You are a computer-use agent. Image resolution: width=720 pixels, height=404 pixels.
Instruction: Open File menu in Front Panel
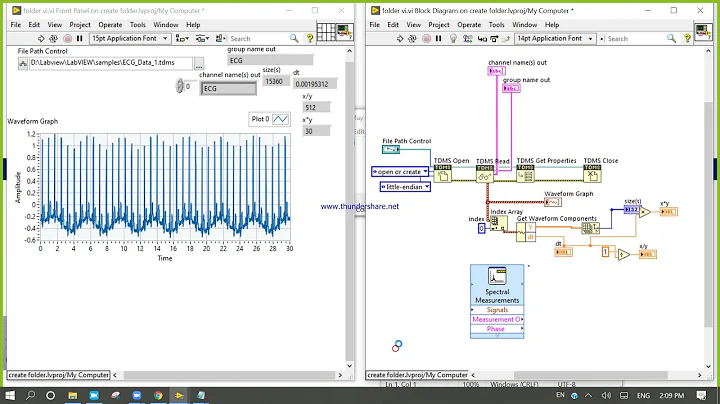tap(16, 25)
